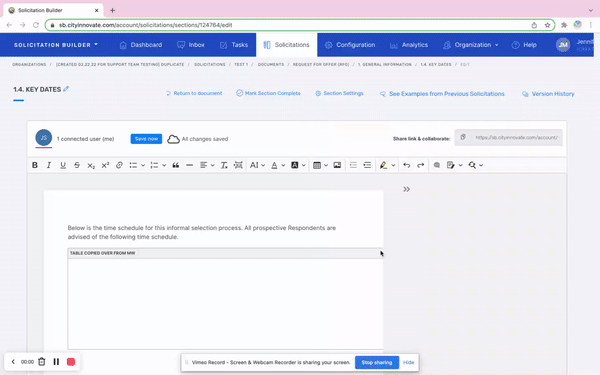The width and height of the screenshot is (600, 375).
Task: Click Stop sharing in the Vimeo bar
Action: point(377,362)
